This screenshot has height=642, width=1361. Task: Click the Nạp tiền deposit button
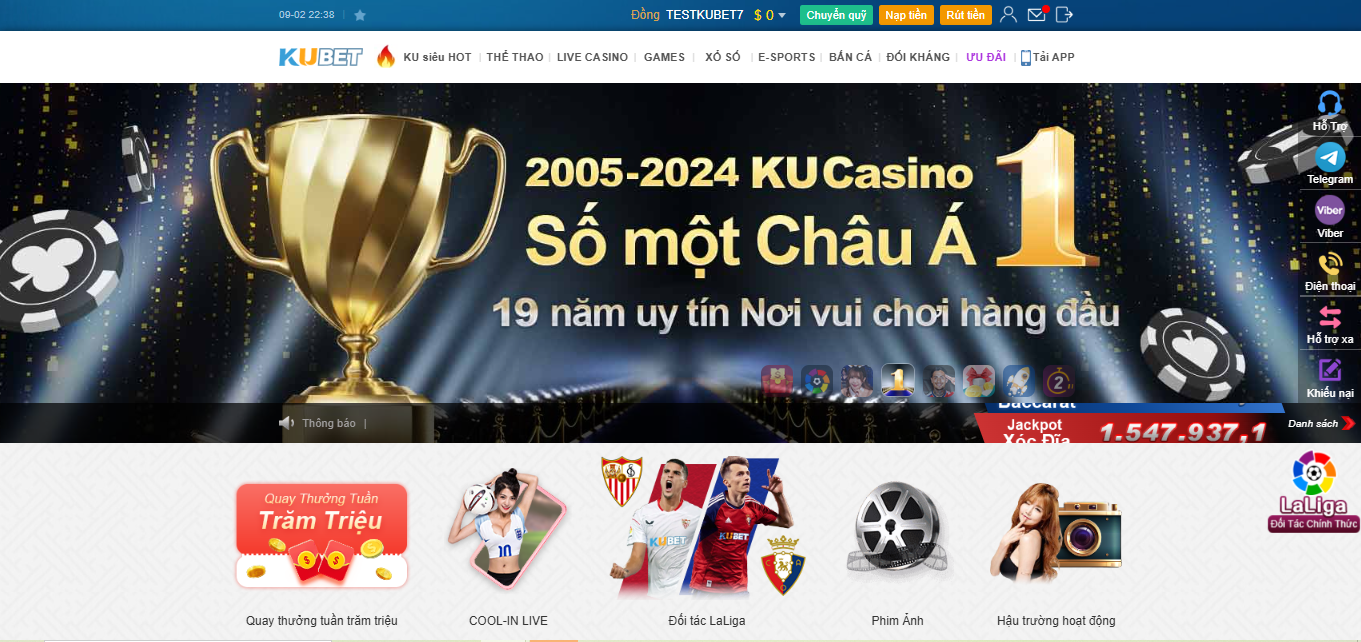(x=906, y=15)
